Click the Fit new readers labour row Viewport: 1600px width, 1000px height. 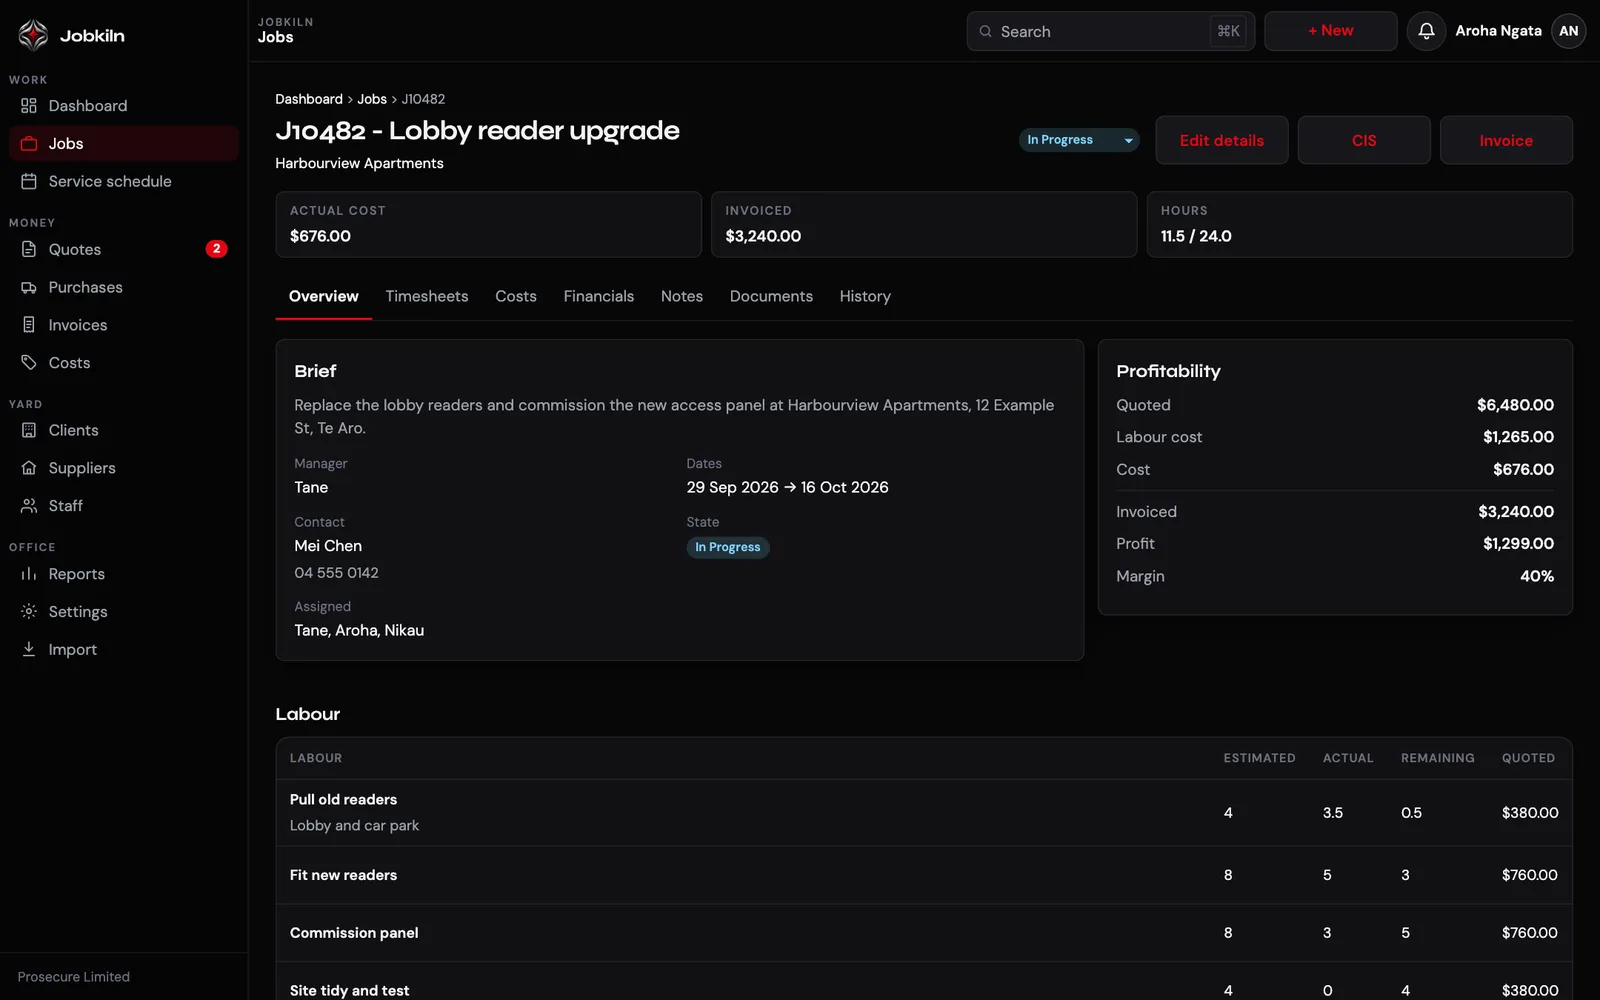924,875
